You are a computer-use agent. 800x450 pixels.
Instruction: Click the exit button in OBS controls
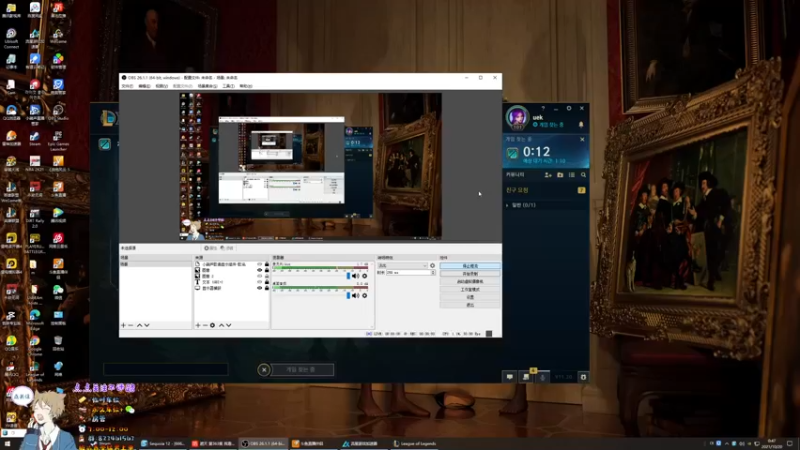pos(470,305)
